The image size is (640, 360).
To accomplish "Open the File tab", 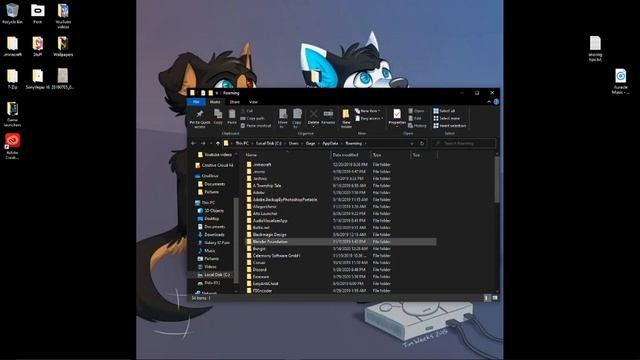I will coord(196,102).
